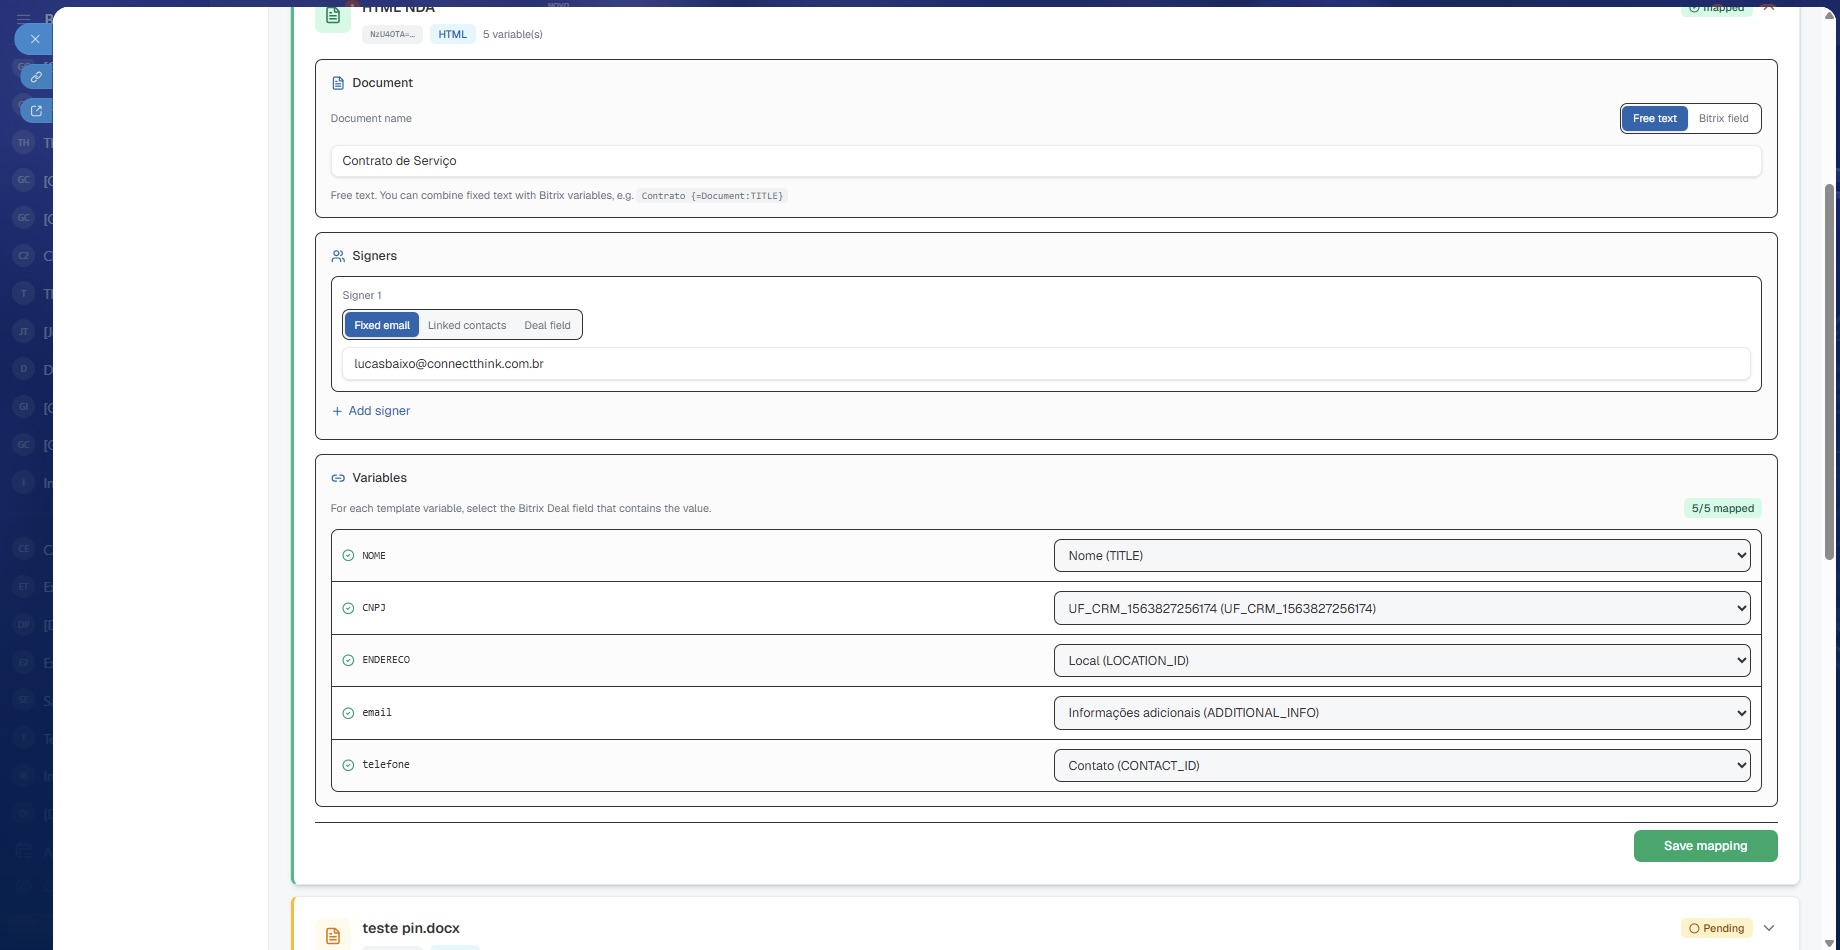The image size is (1840, 950).
Task: Copy link using the chain icon button
Action: (x=36, y=77)
